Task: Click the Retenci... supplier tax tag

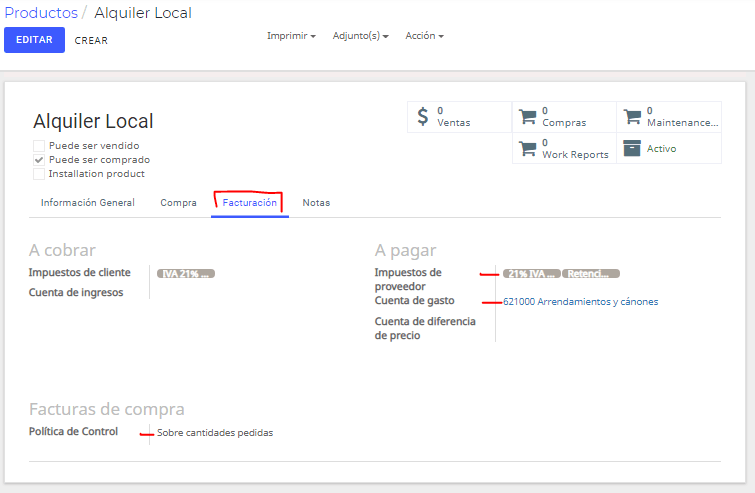Action: click(x=591, y=273)
